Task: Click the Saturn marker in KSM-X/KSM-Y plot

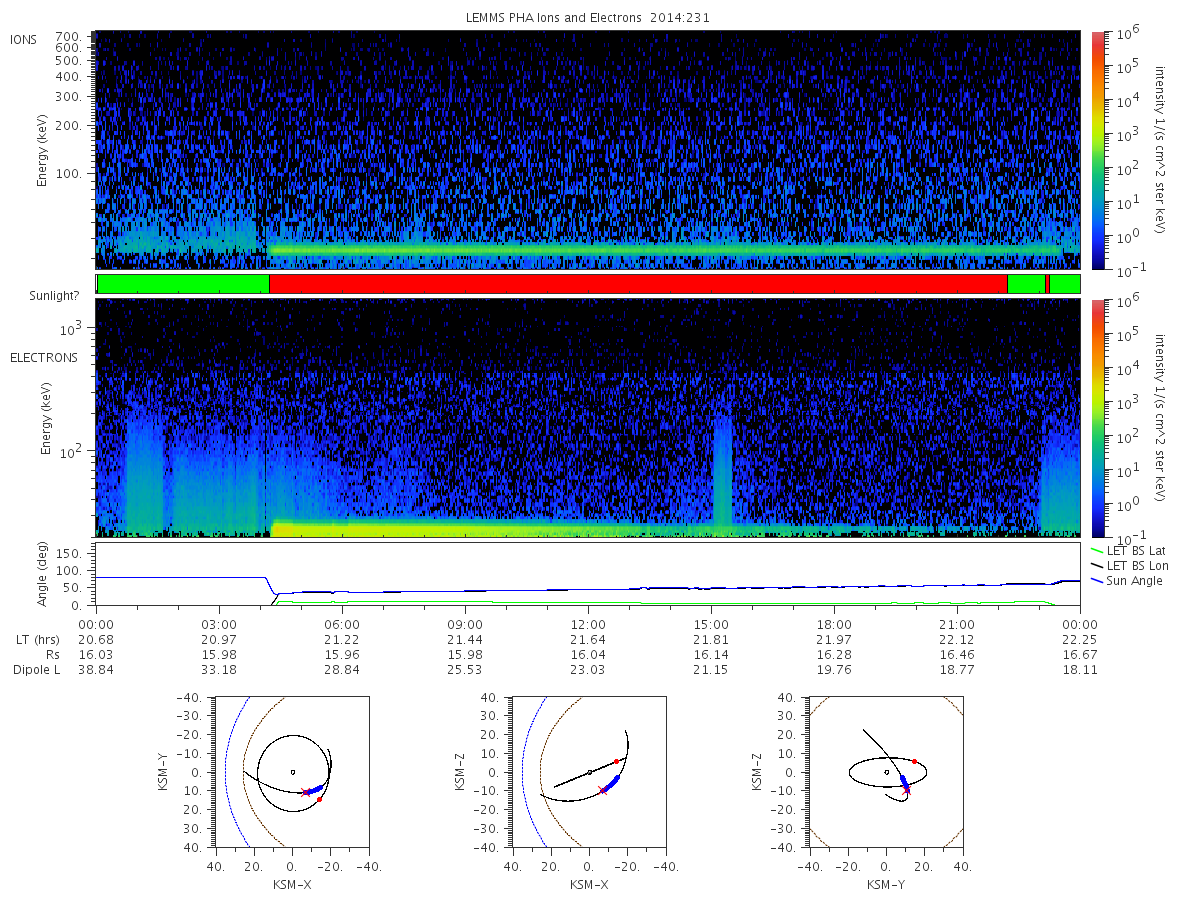Action: pos(292,771)
